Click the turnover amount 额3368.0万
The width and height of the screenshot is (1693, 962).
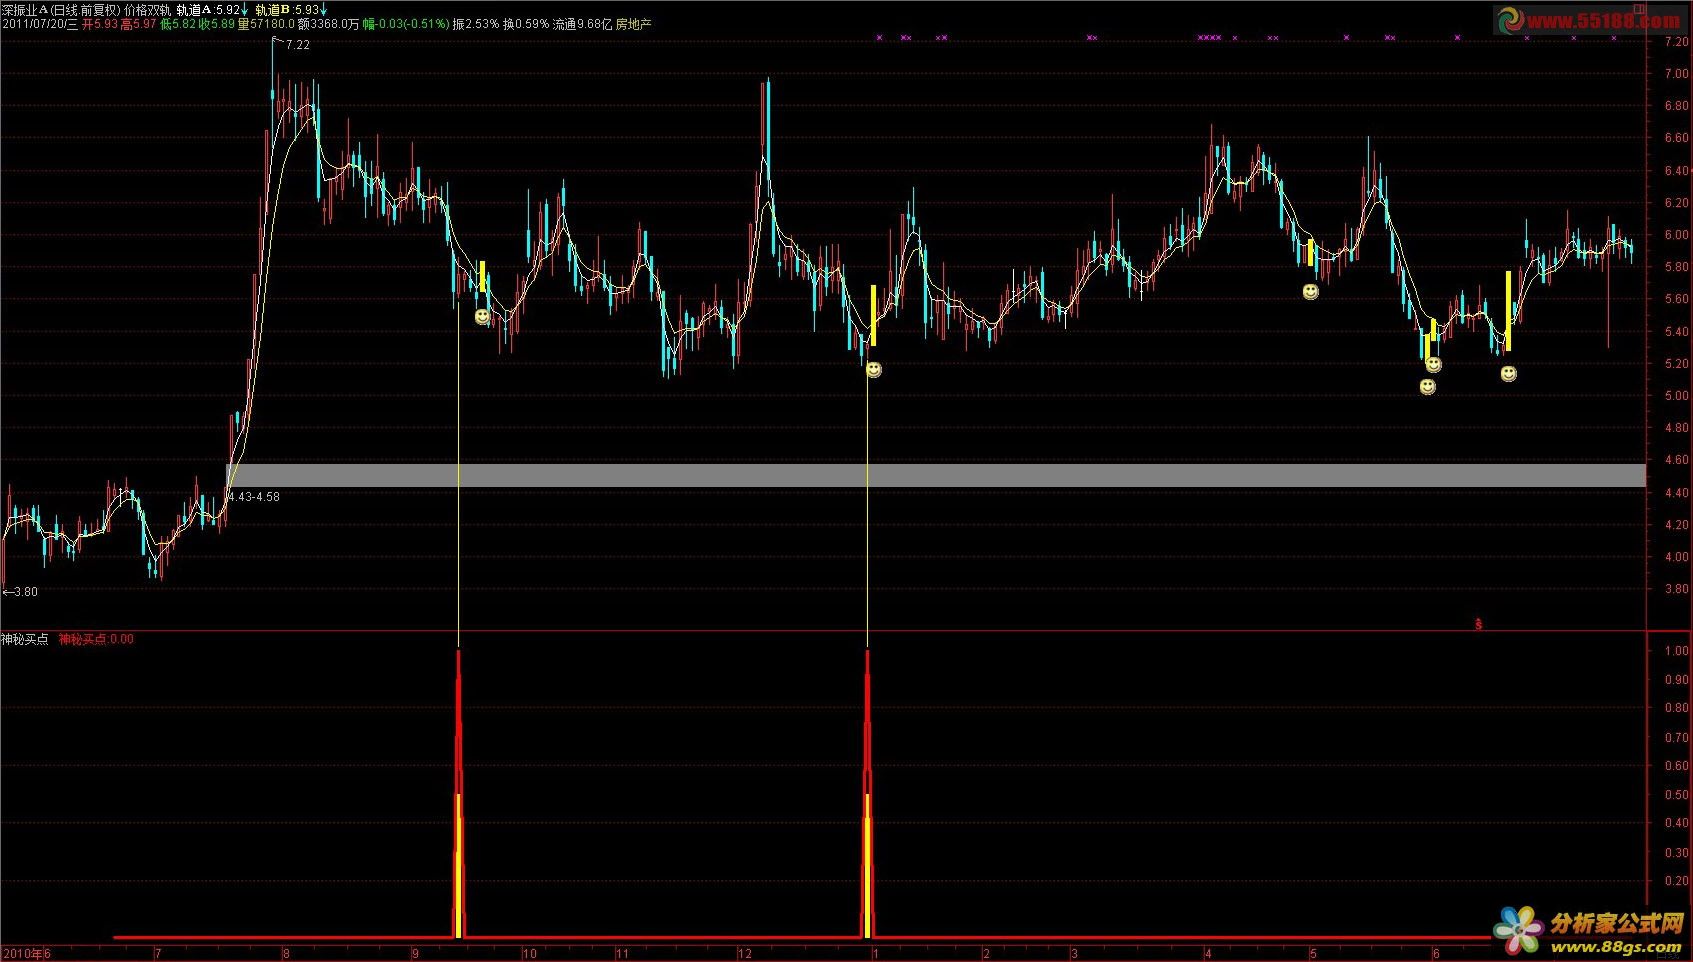click(329, 23)
